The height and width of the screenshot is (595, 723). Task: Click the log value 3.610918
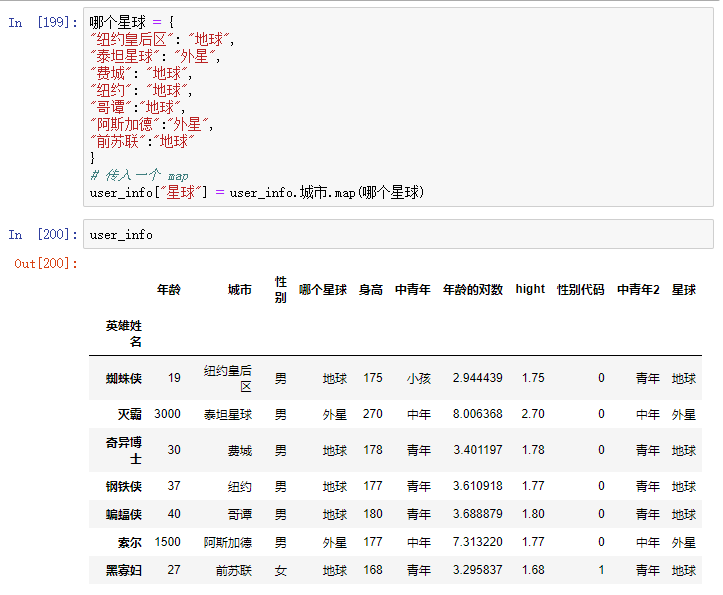point(477,486)
